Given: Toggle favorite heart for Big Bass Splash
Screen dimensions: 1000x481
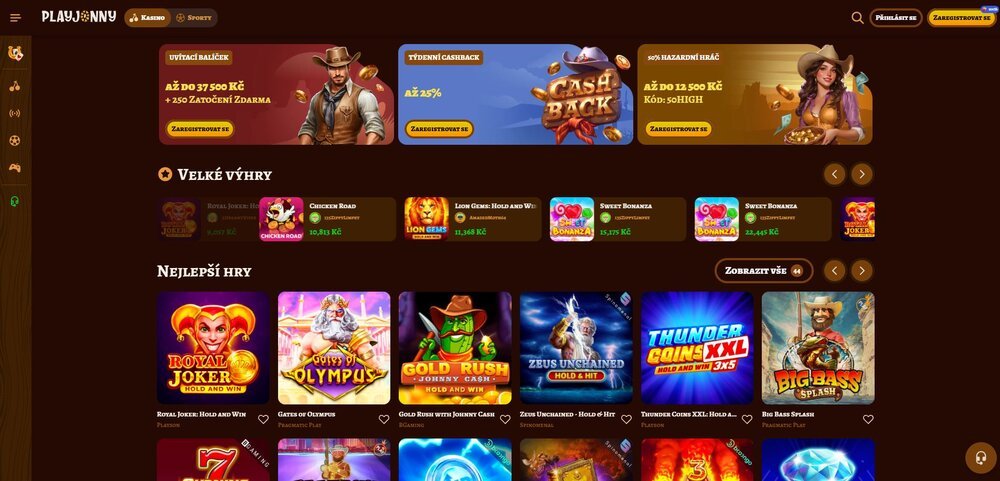Looking at the screenshot, I should tap(868, 419).
